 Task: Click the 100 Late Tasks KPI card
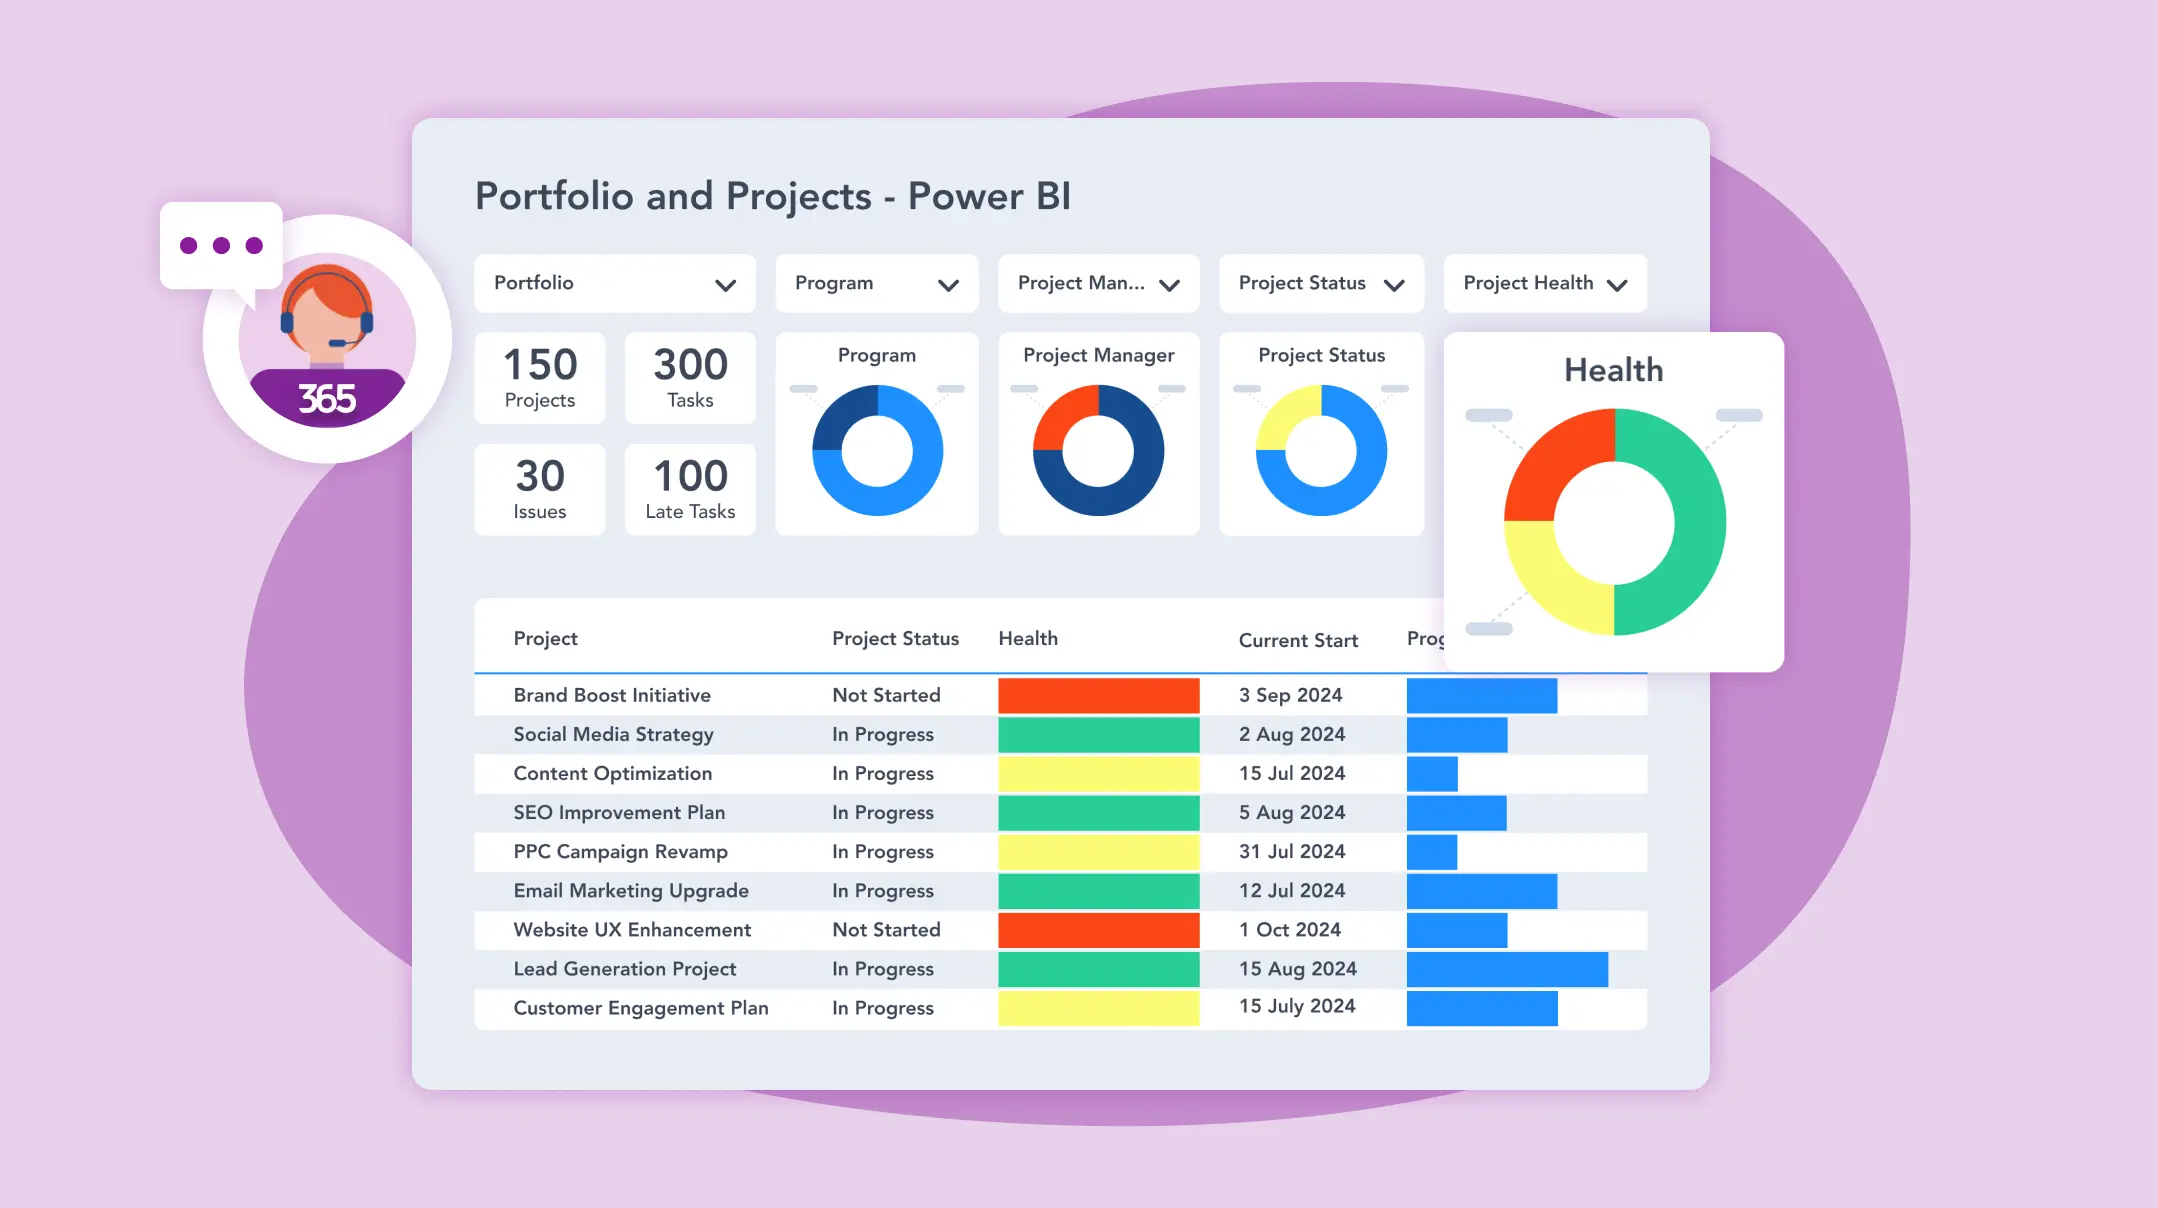pyautogui.click(x=689, y=489)
